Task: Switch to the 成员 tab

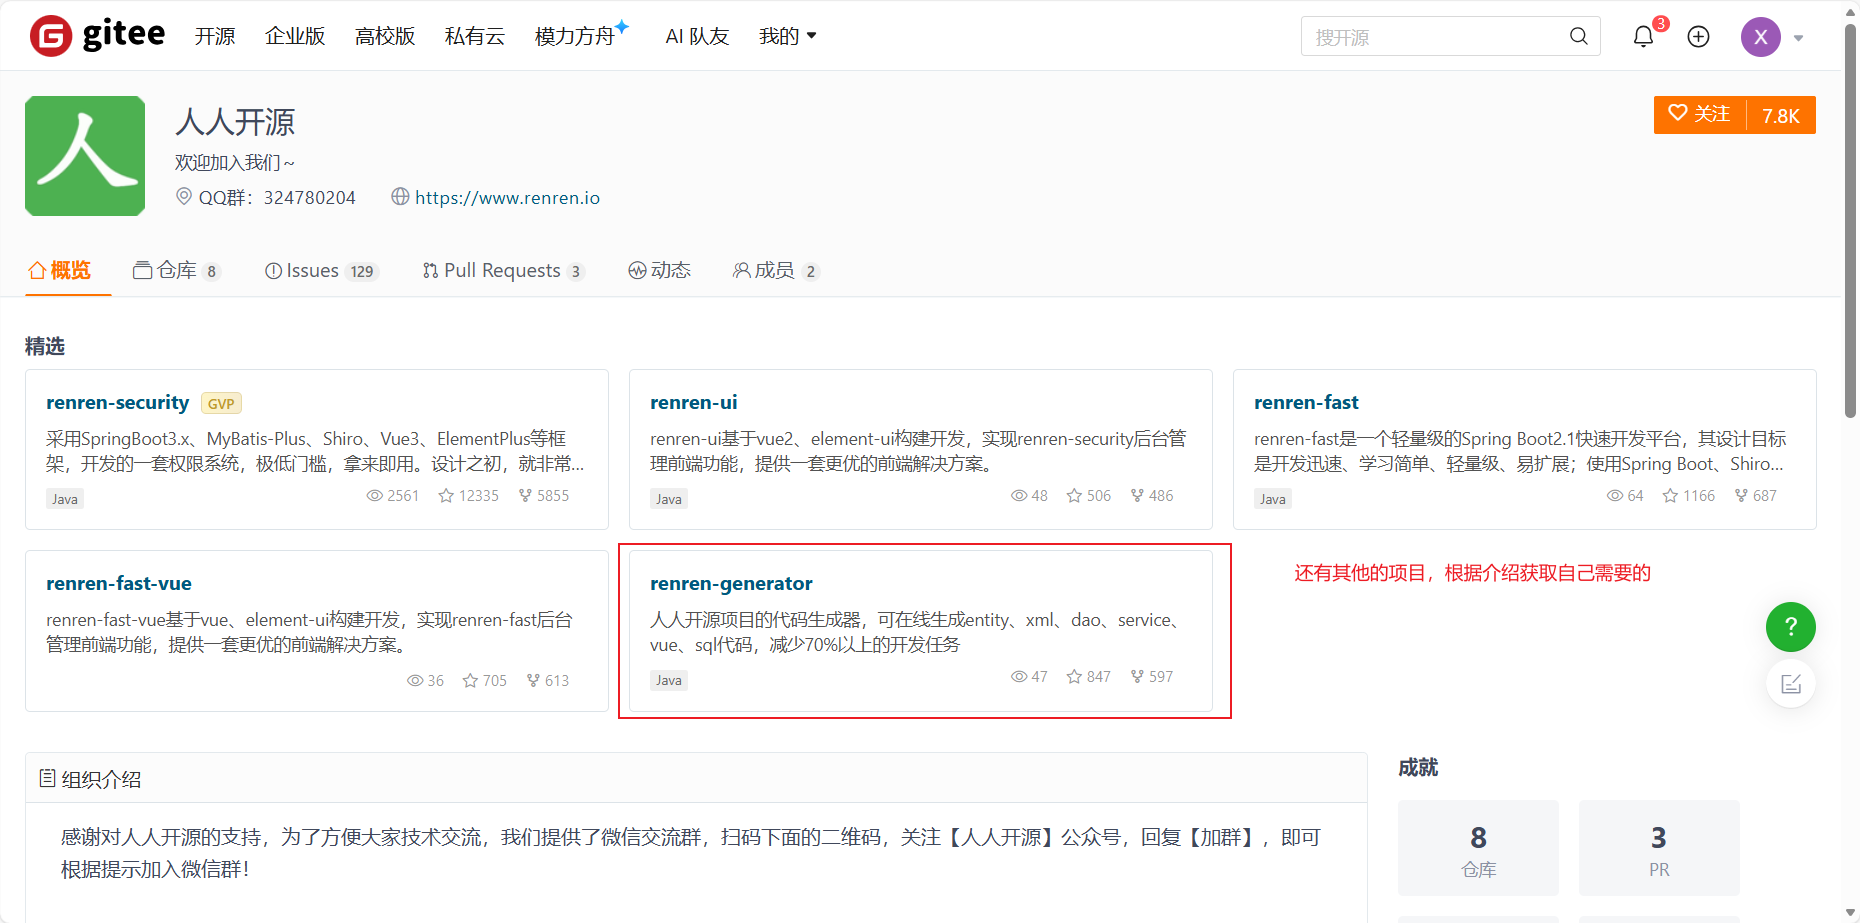Action: click(776, 270)
